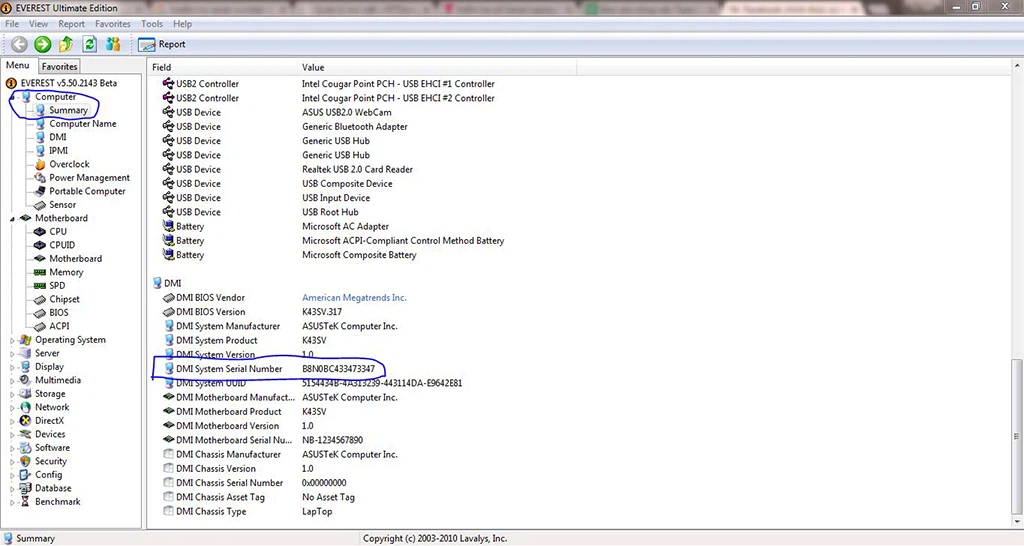The height and width of the screenshot is (546, 1024).
Task: Switch to the Favorites tab
Action: tap(59, 66)
